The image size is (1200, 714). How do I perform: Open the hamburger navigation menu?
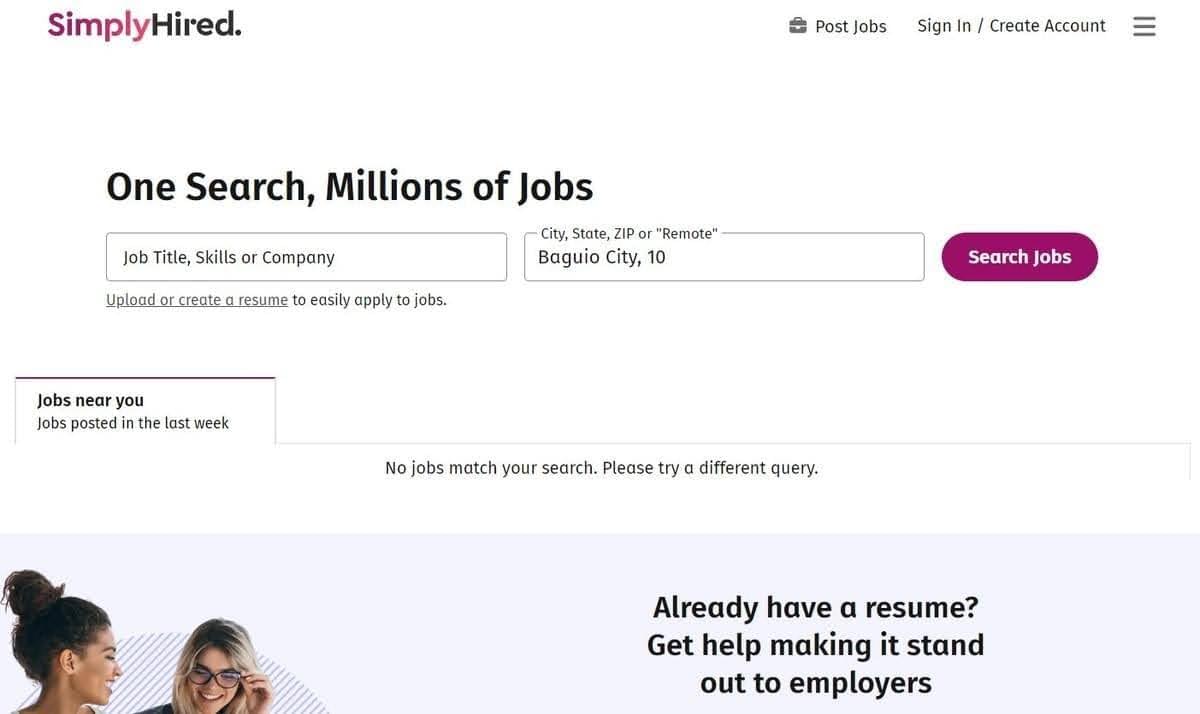1144,26
